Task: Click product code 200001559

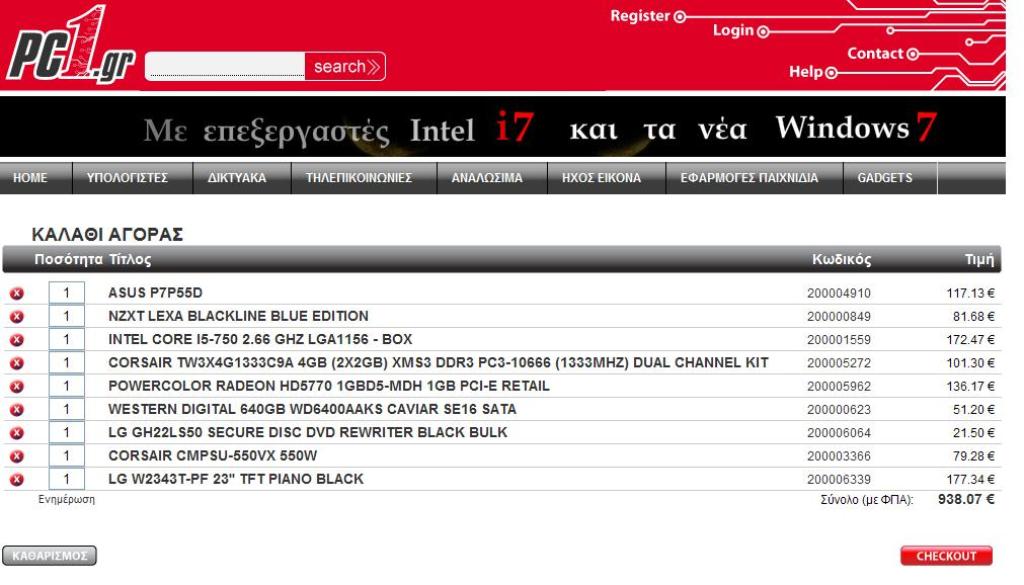Action: point(839,340)
